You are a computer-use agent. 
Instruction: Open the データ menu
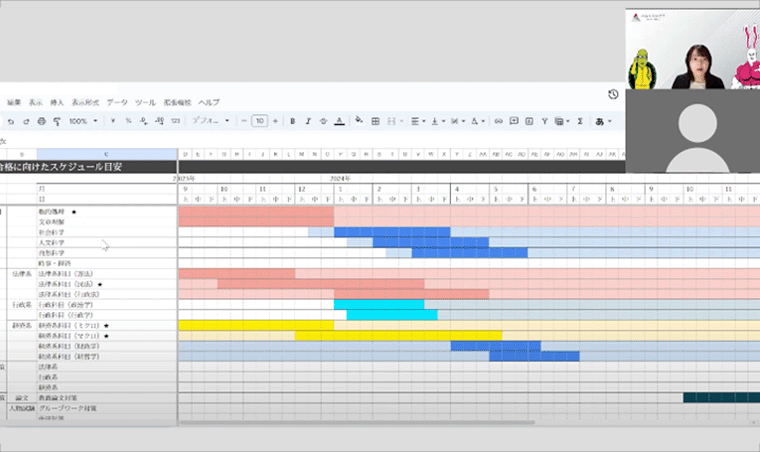pos(117,102)
